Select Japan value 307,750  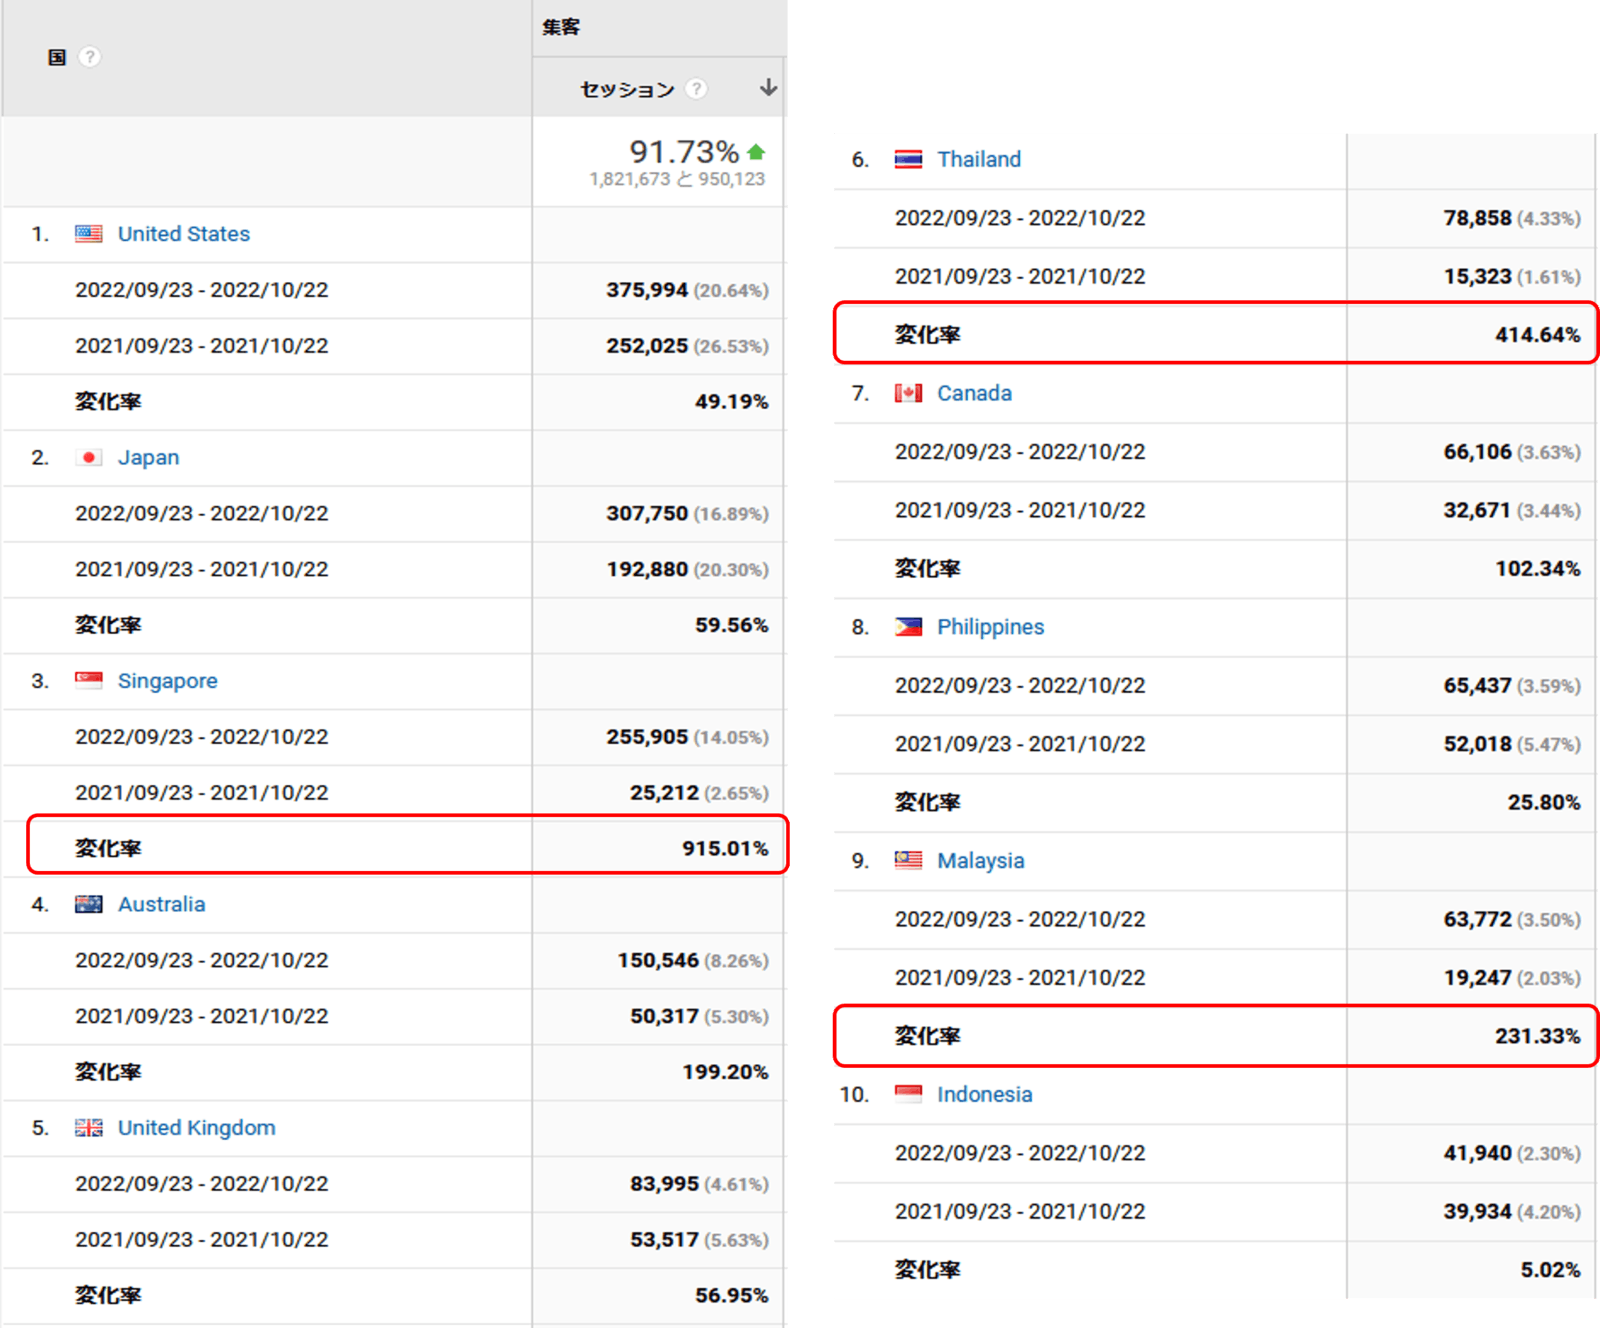tap(647, 513)
